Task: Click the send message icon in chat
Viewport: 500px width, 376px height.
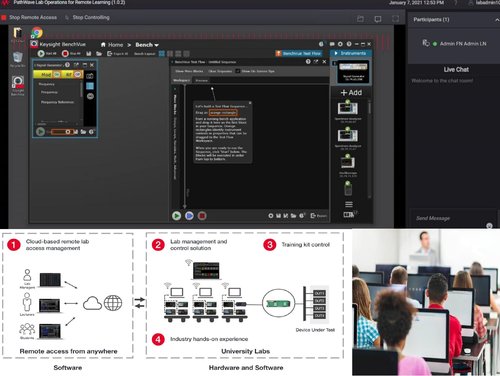Action: click(x=489, y=226)
